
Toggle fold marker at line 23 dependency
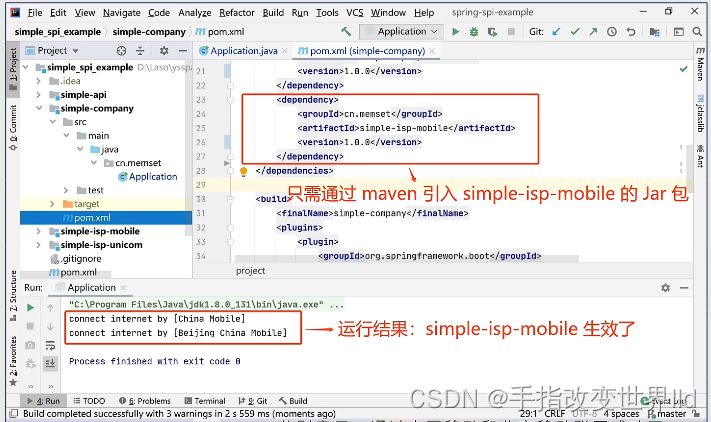[x=230, y=100]
